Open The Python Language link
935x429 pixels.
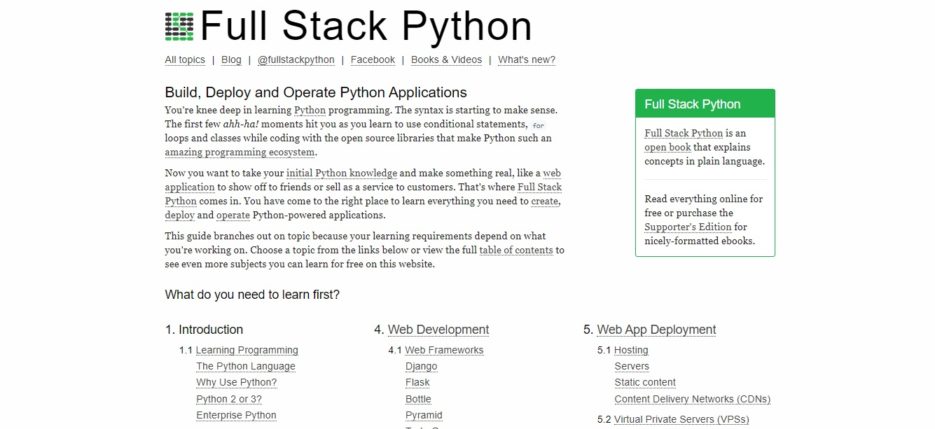246,366
